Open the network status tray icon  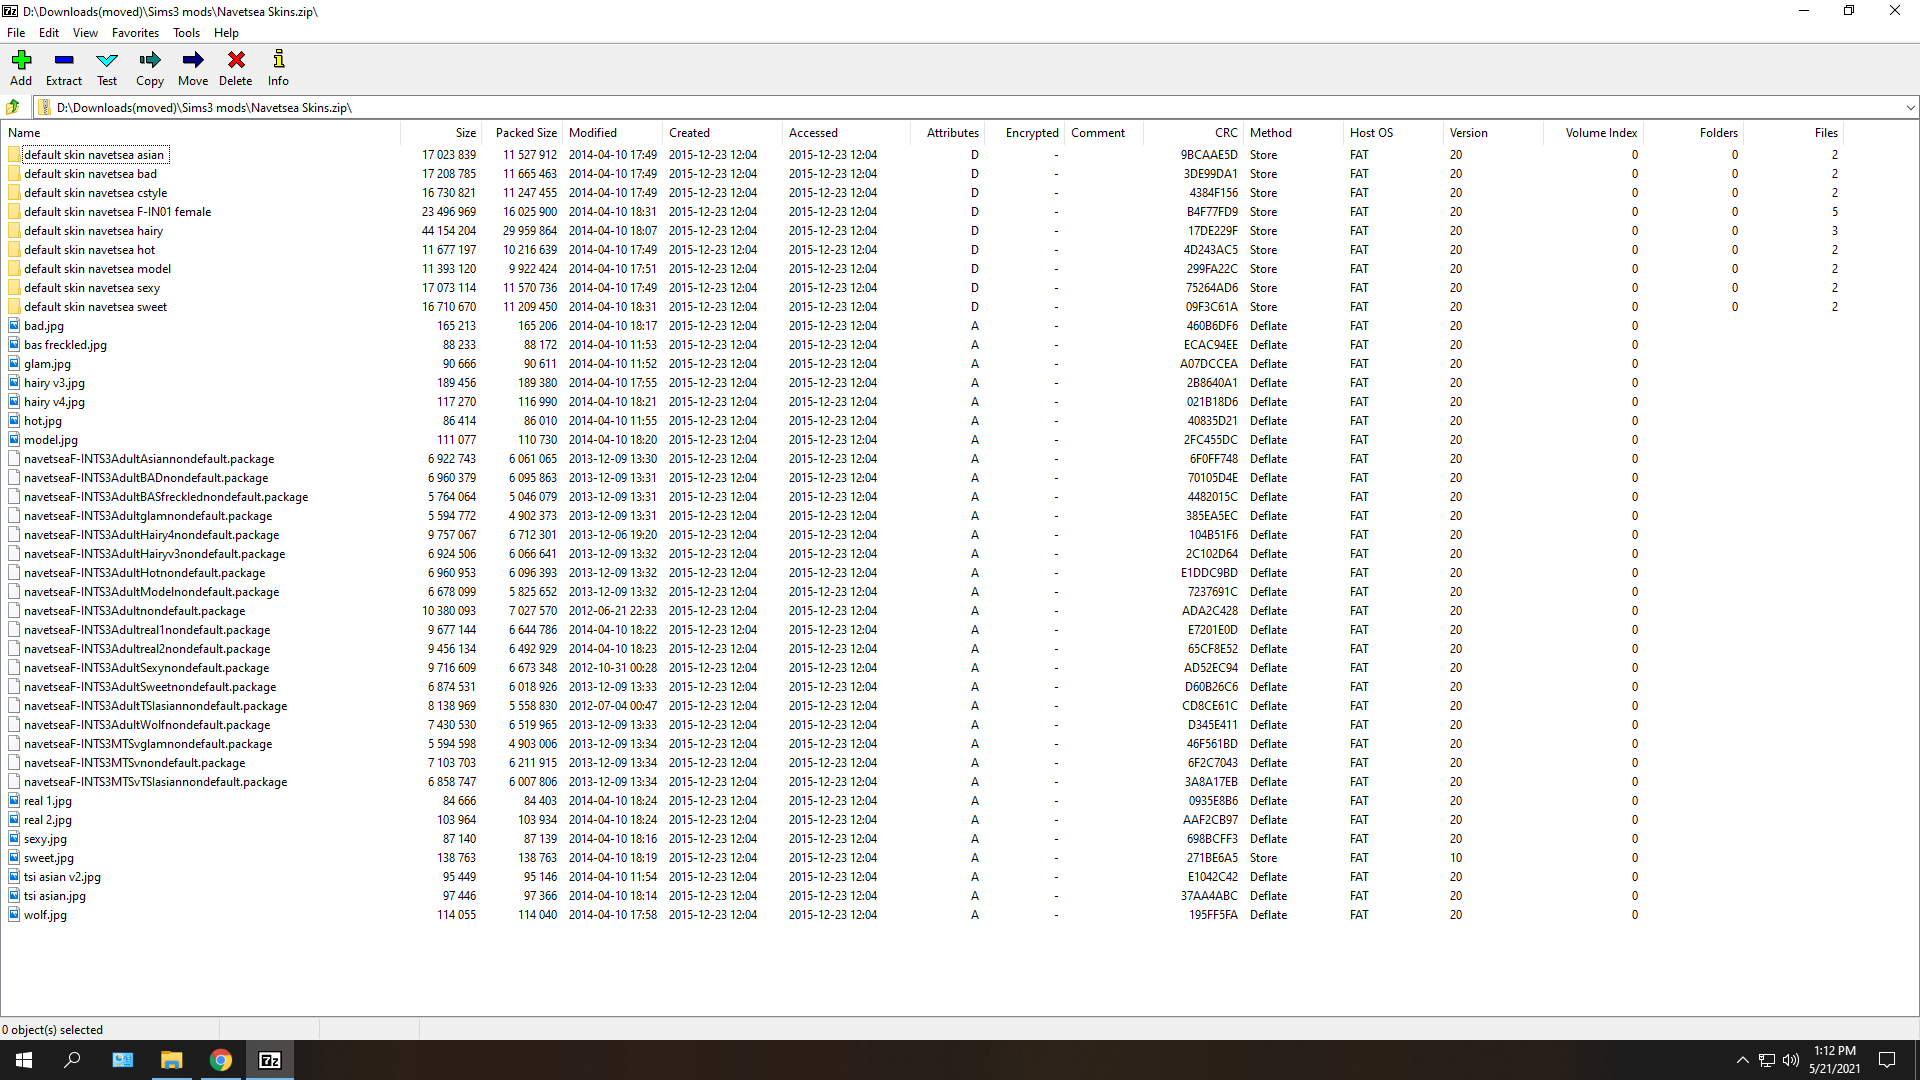(x=1767, y=1060)
